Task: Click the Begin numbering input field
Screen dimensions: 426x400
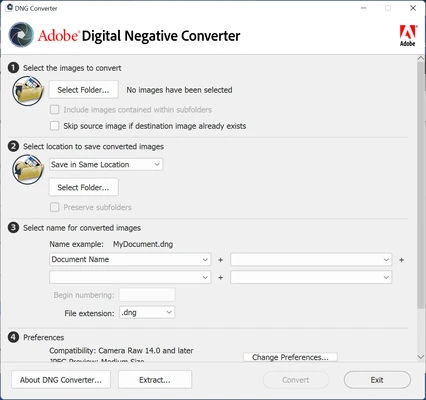Action: [x=147, y=295]
